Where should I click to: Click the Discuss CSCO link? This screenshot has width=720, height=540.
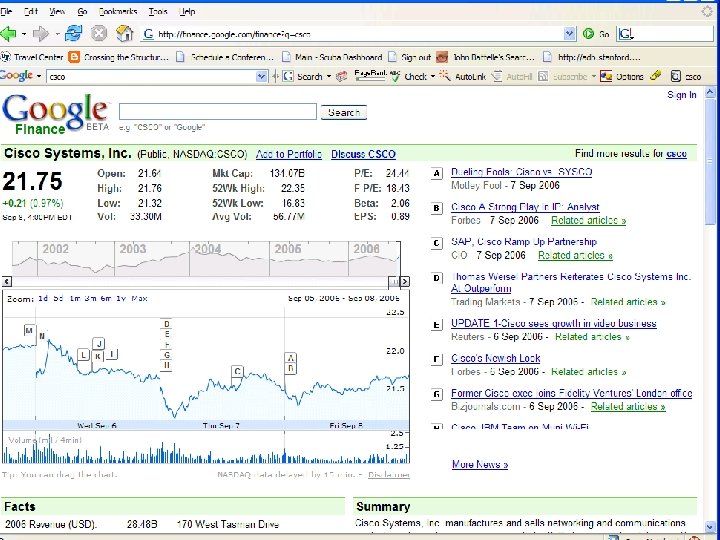point(363,154)
